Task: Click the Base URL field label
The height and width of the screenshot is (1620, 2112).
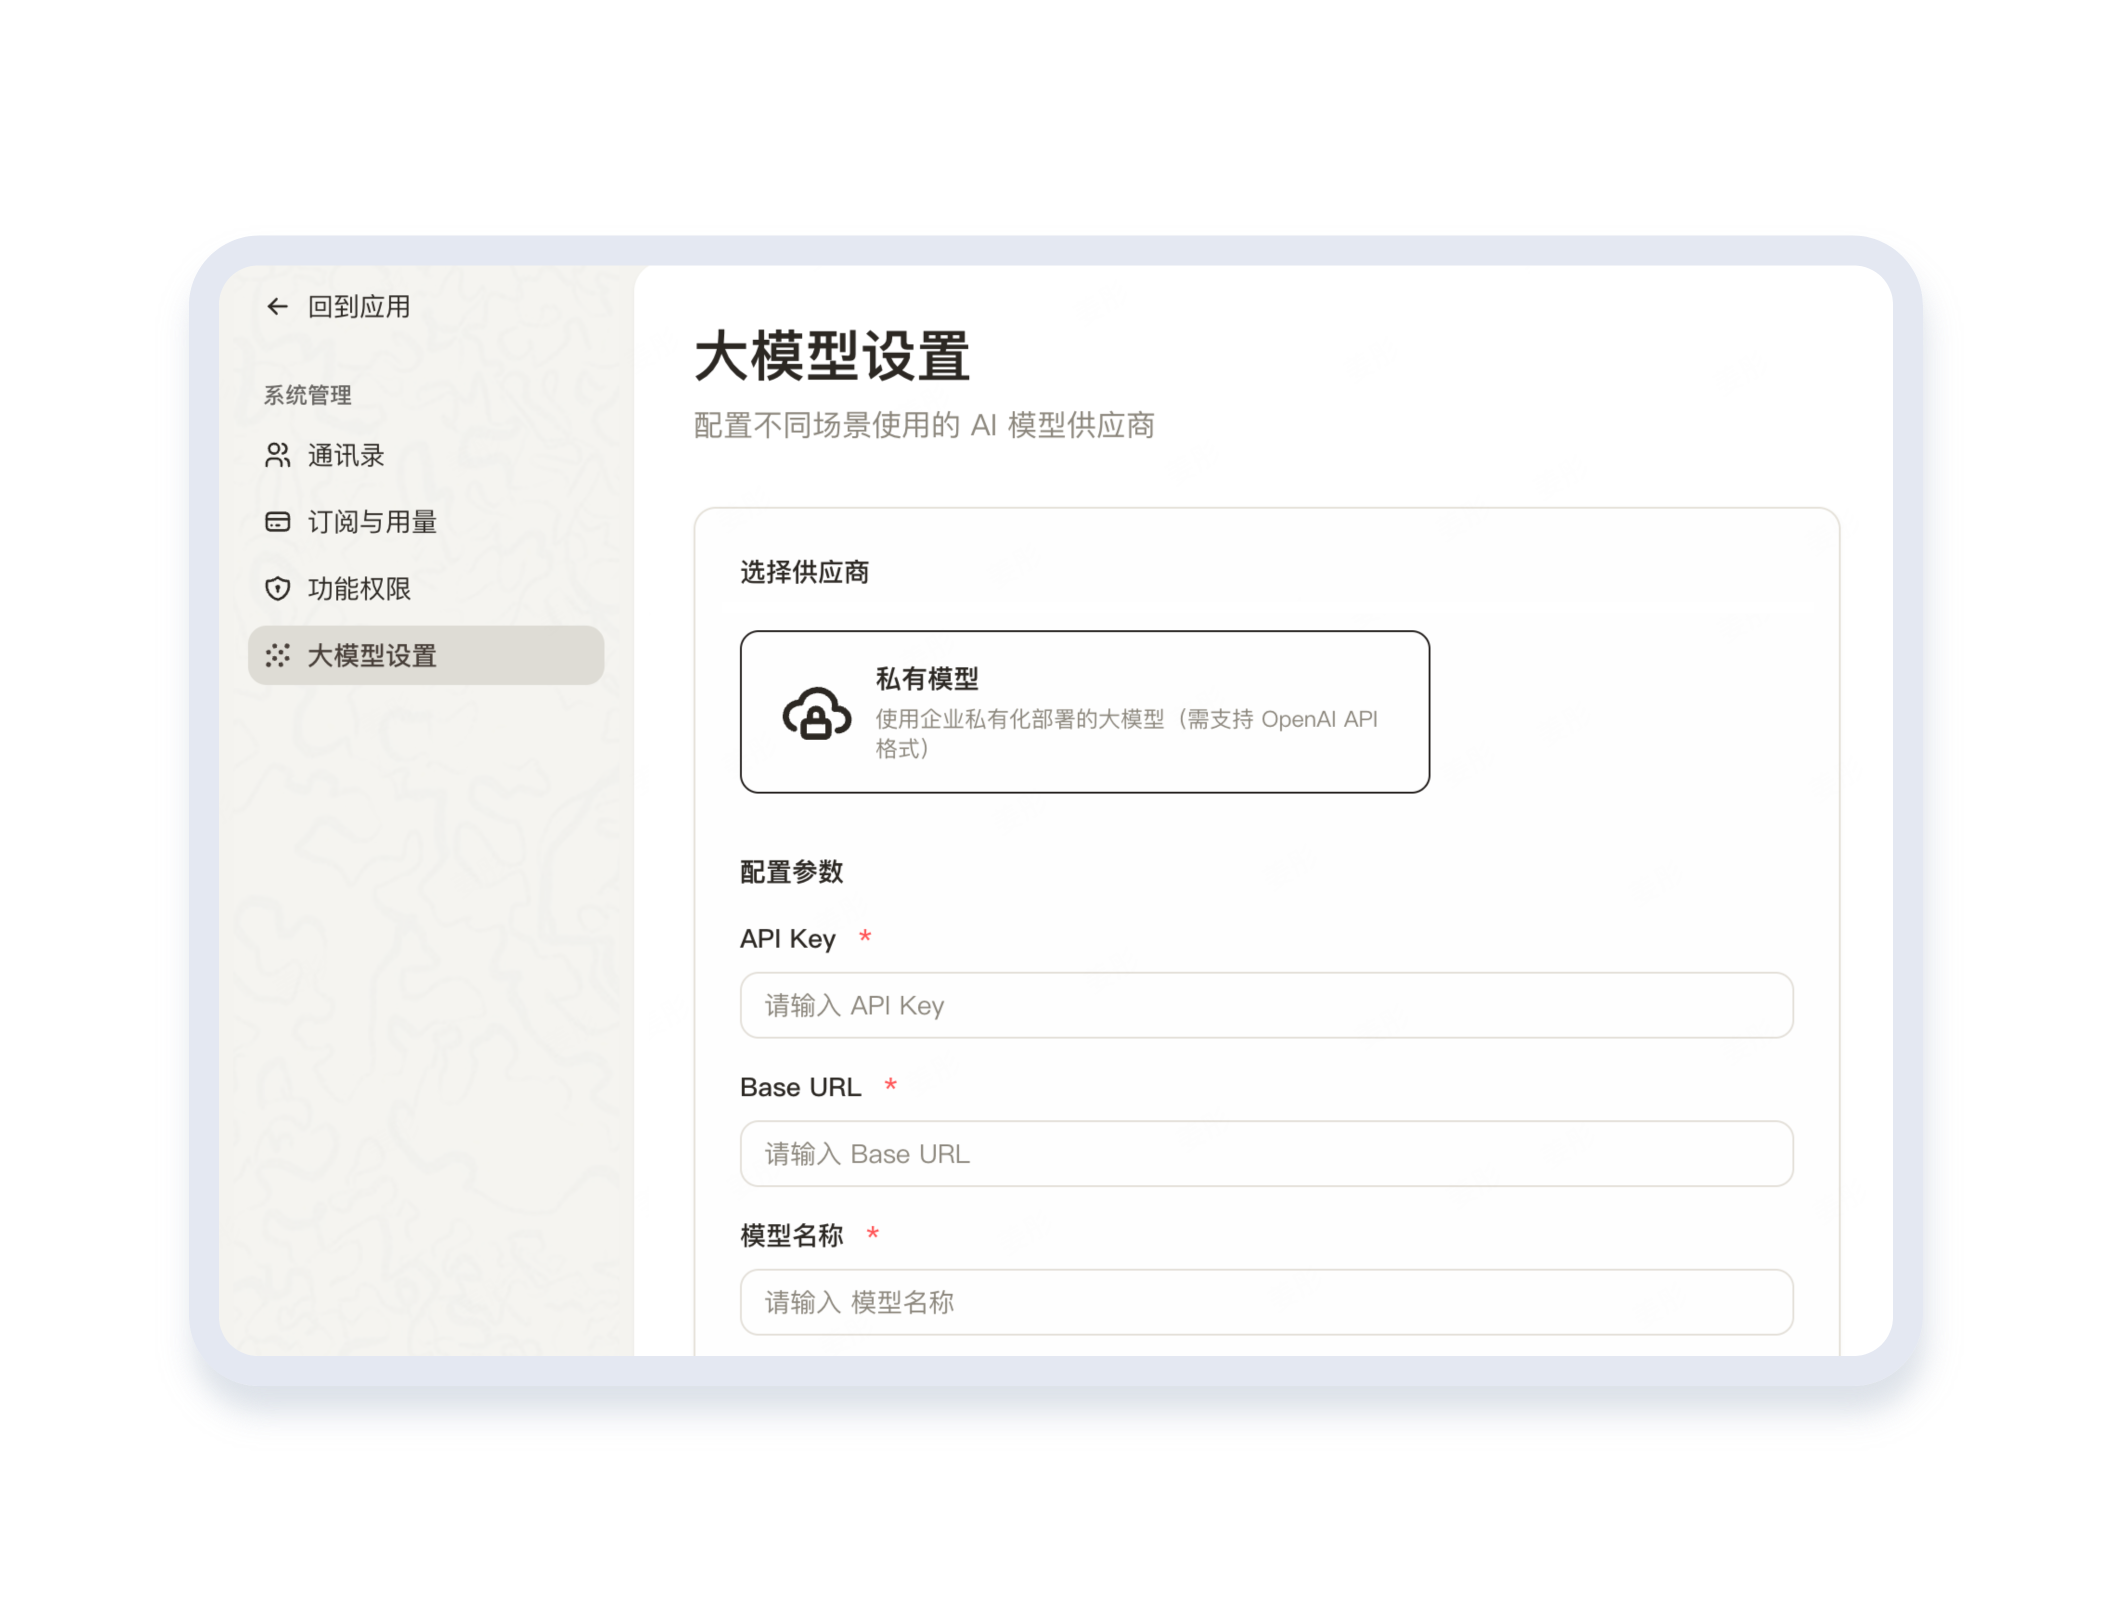Action: pyautogui.click(x=800, y=1087)
